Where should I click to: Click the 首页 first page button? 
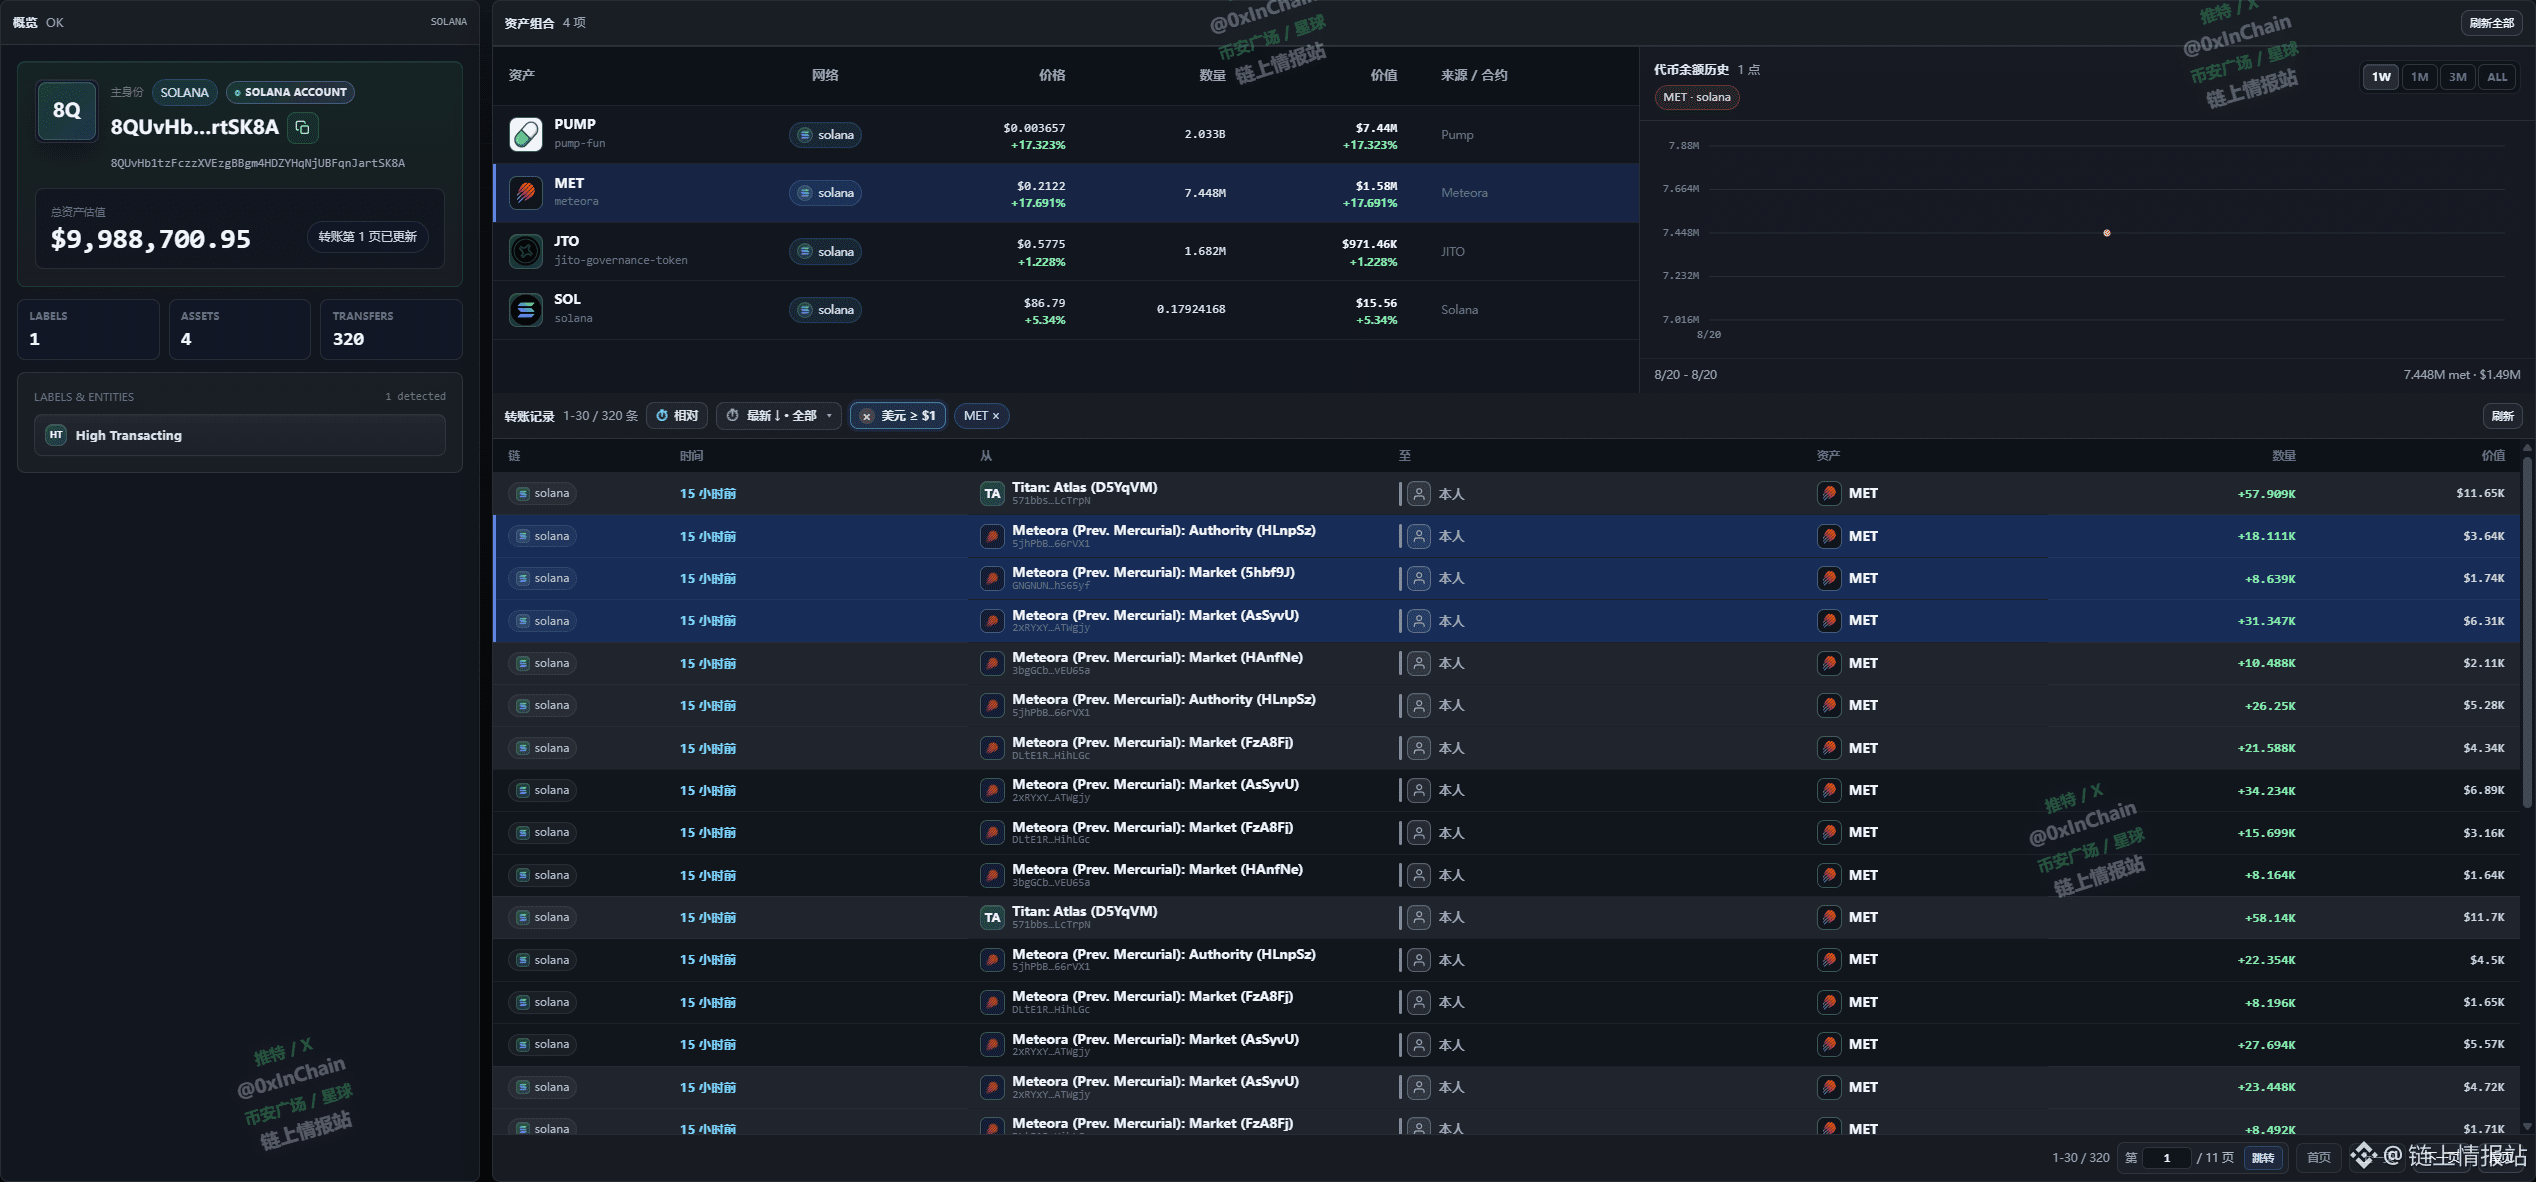2318,1158
